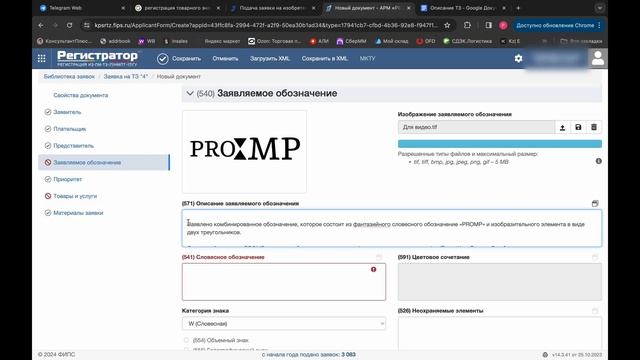Bookmark this page with the star icon
640x360 pixels.
pyautogui.click(x=447, y=25)
